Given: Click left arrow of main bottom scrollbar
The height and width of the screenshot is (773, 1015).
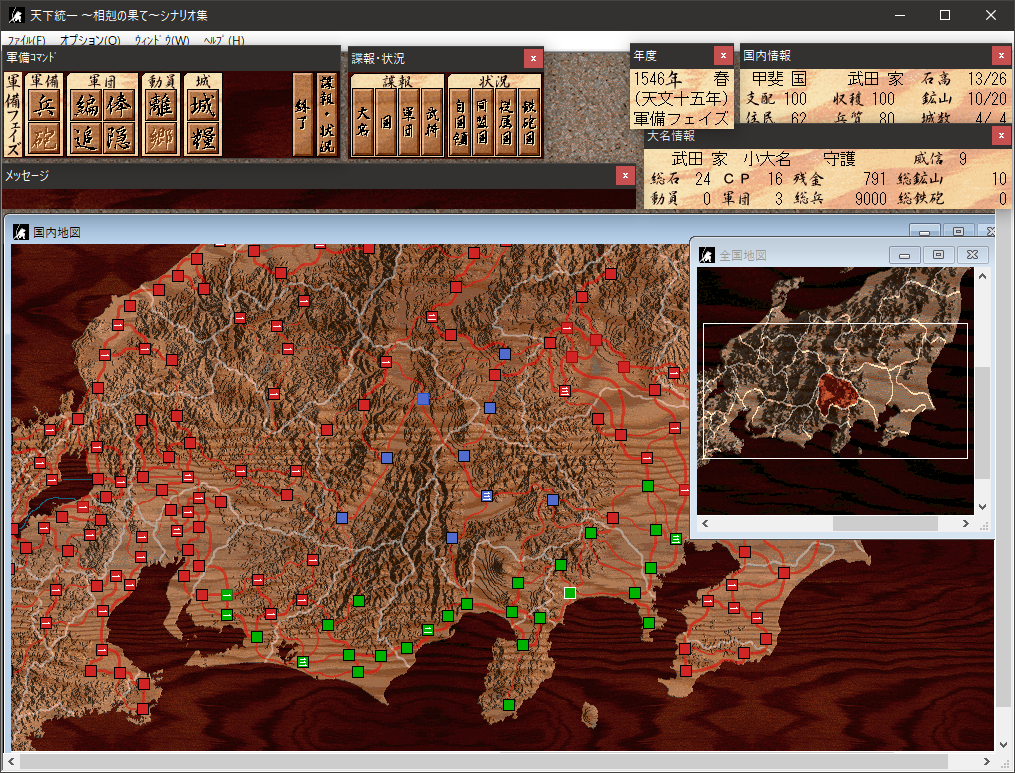Looking at the screenshot, I should [11, 761].
